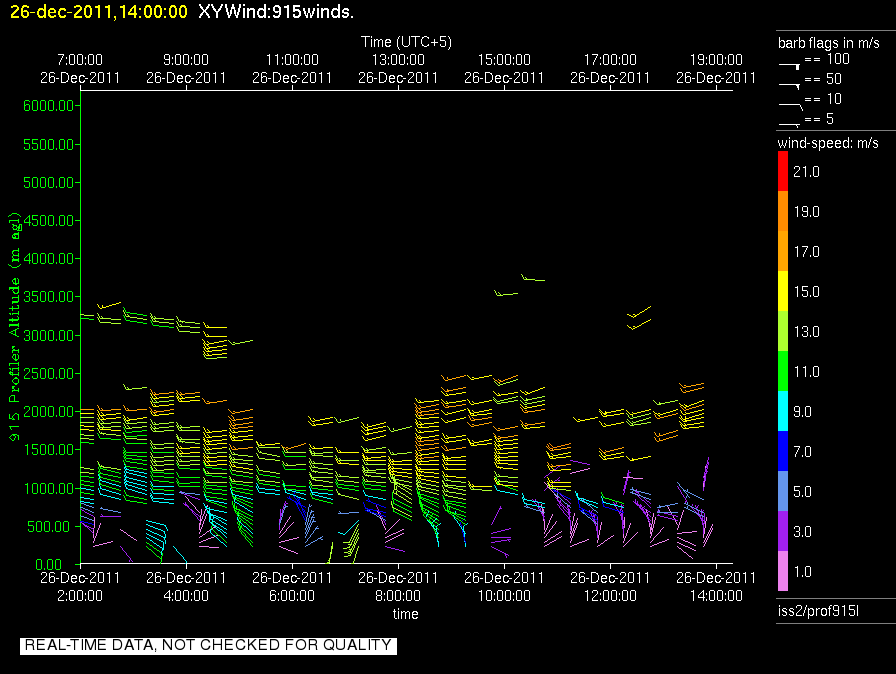Screen dimensions: 896x674
Task: Click the '6:00:00' bottom axis time label
Action: (292, 596)
